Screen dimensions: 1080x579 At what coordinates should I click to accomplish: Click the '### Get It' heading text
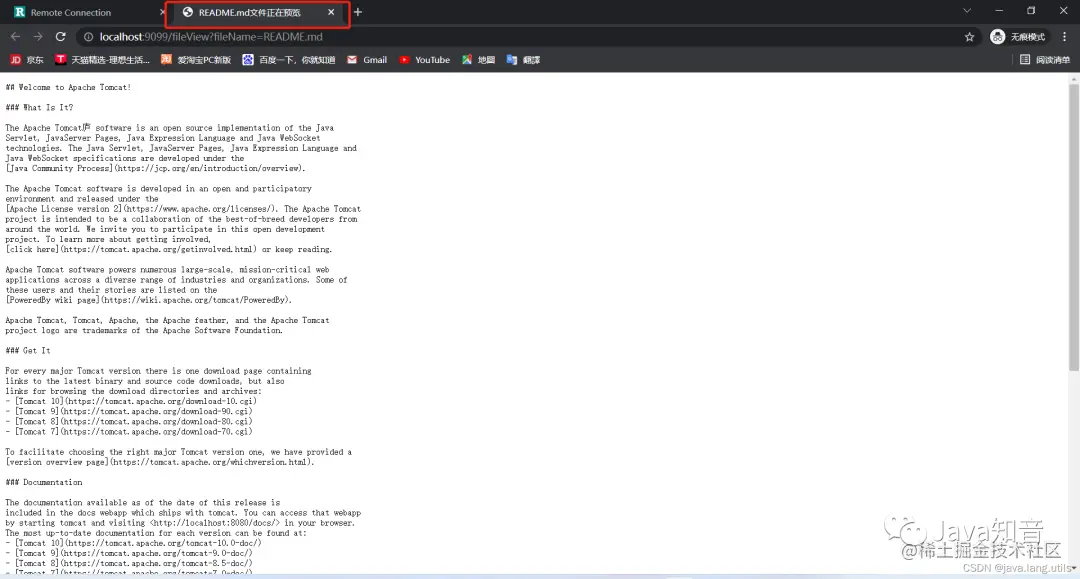(x=28, y=350)
